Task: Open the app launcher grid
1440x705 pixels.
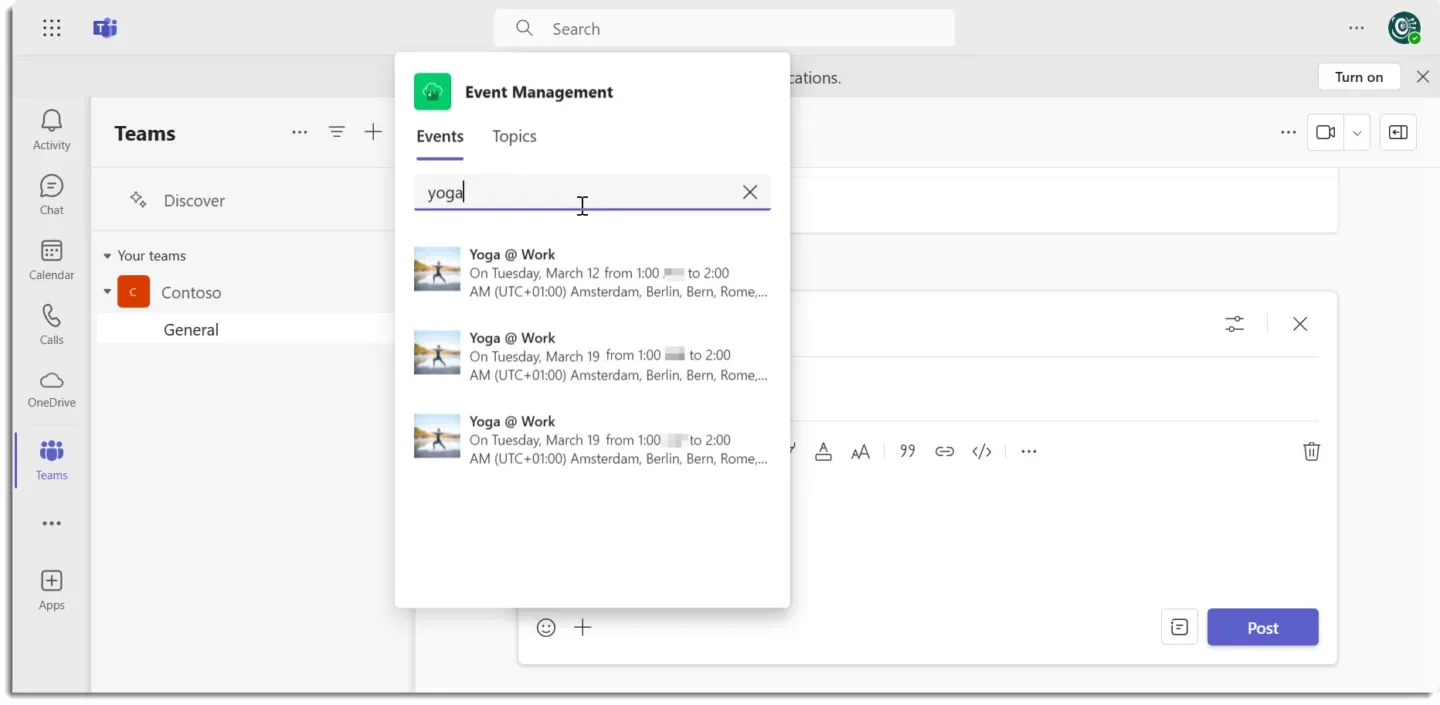Action: pyautogui.click(x=52, y=28)
